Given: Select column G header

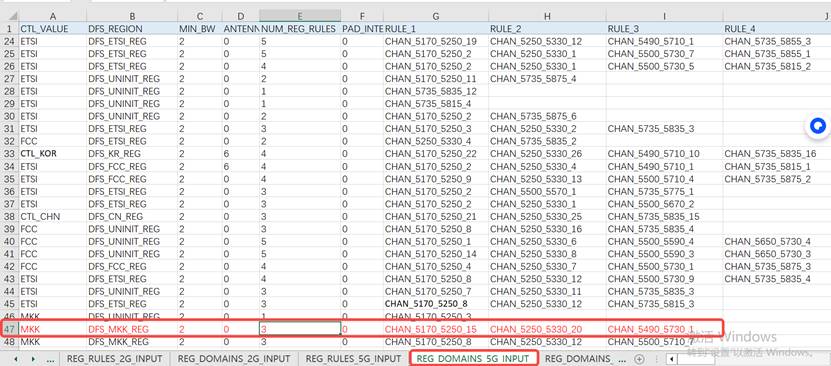Looking at the screenshot, I should click(x=436, y=16).
